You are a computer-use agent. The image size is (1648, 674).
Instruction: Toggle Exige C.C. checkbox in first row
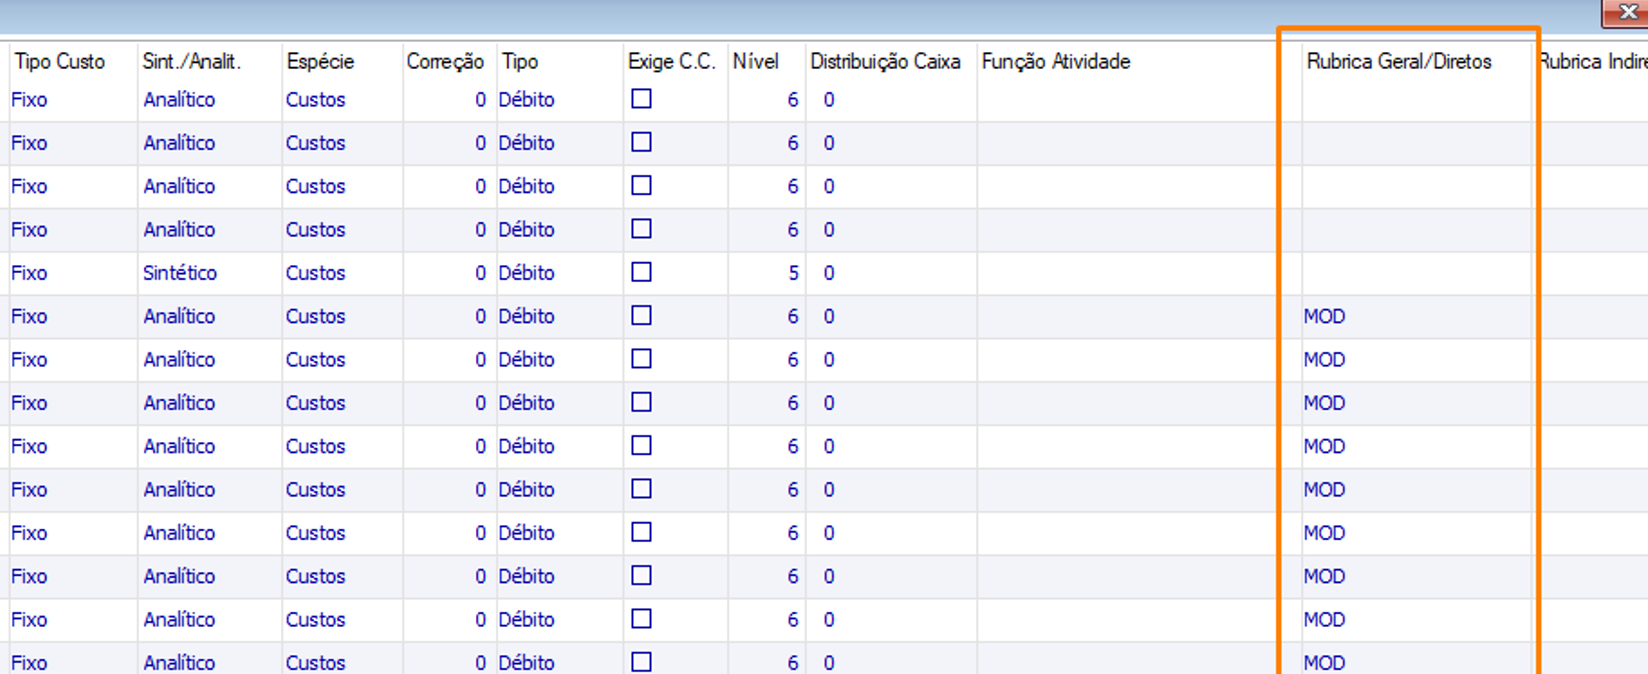(x=641, y=99)
